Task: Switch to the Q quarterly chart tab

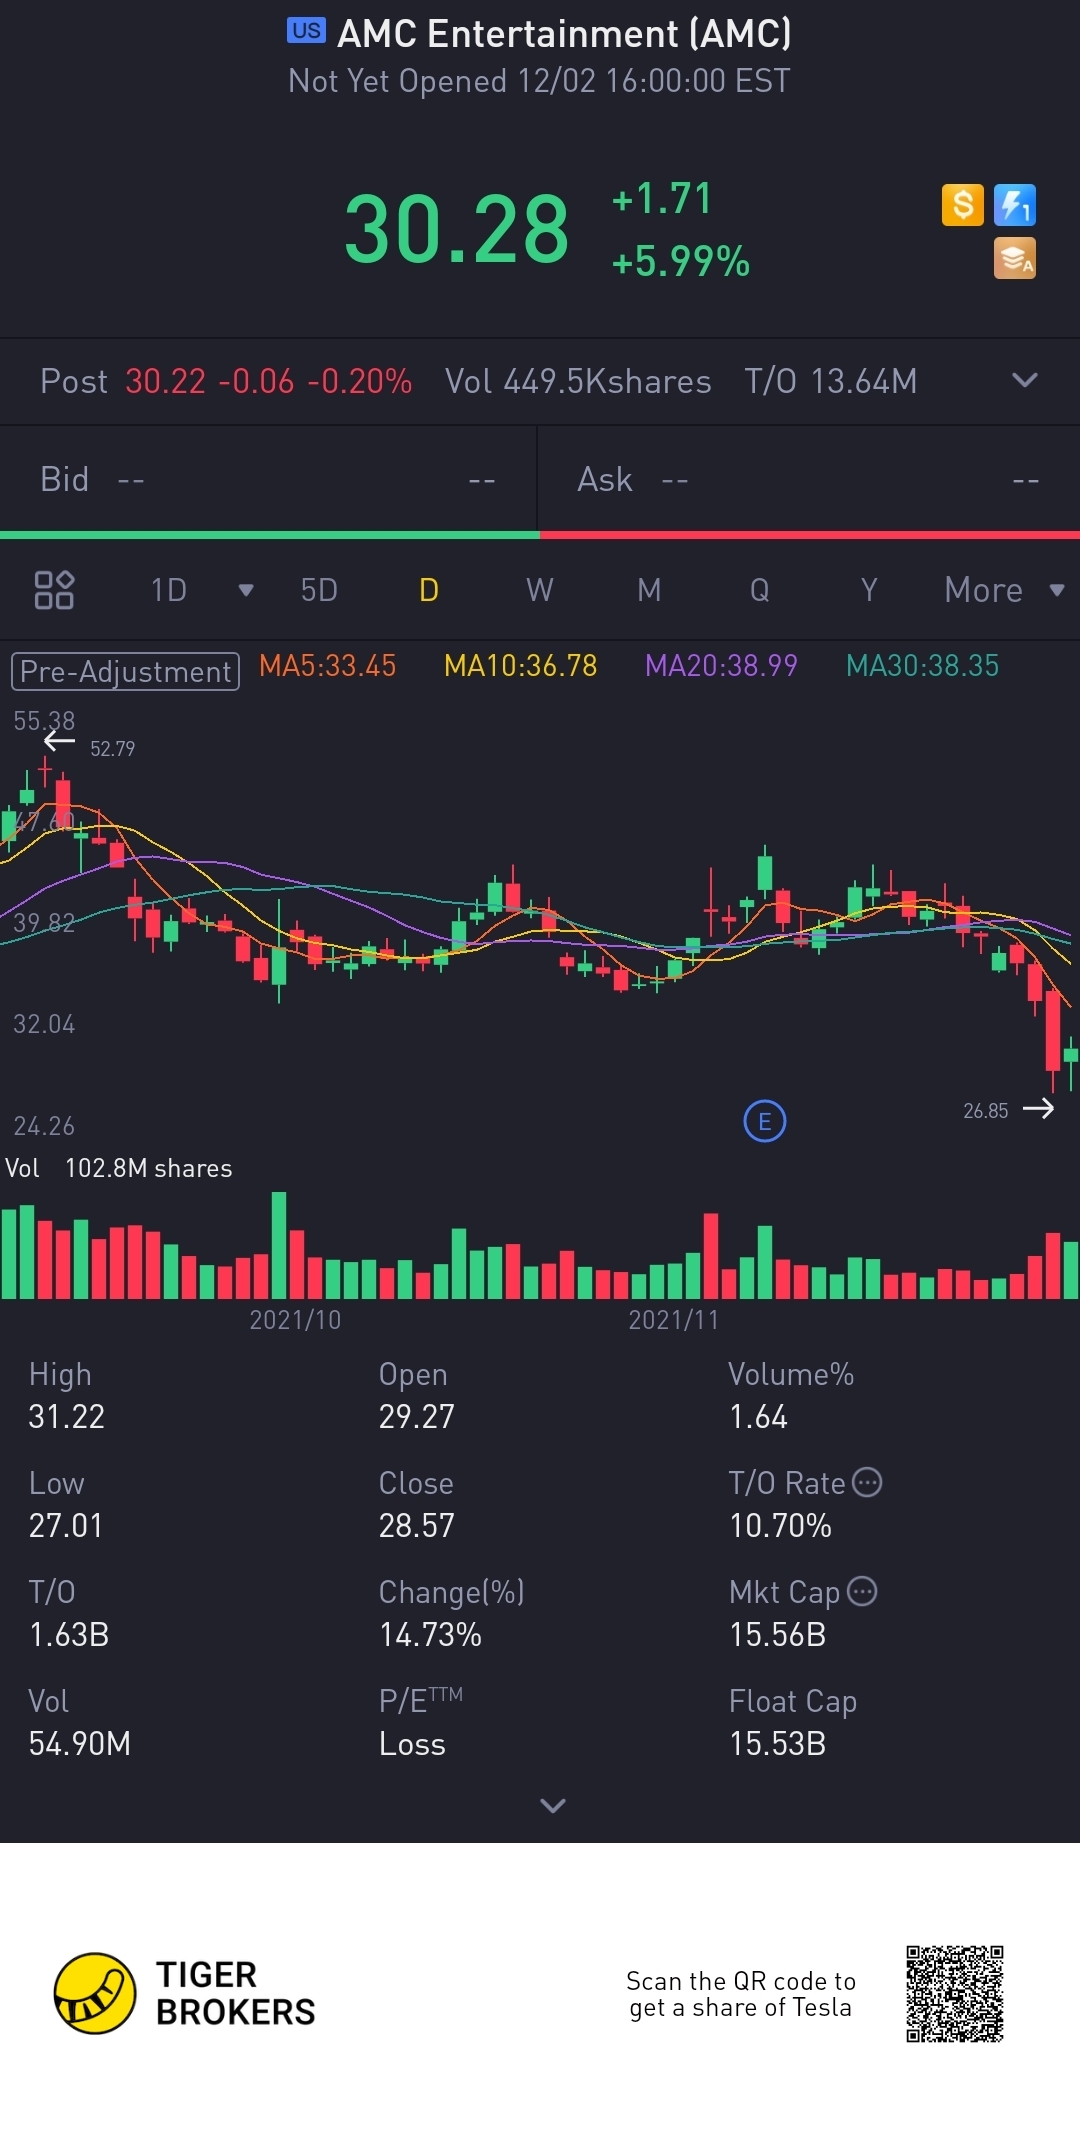Action: [x=760, y=590]
